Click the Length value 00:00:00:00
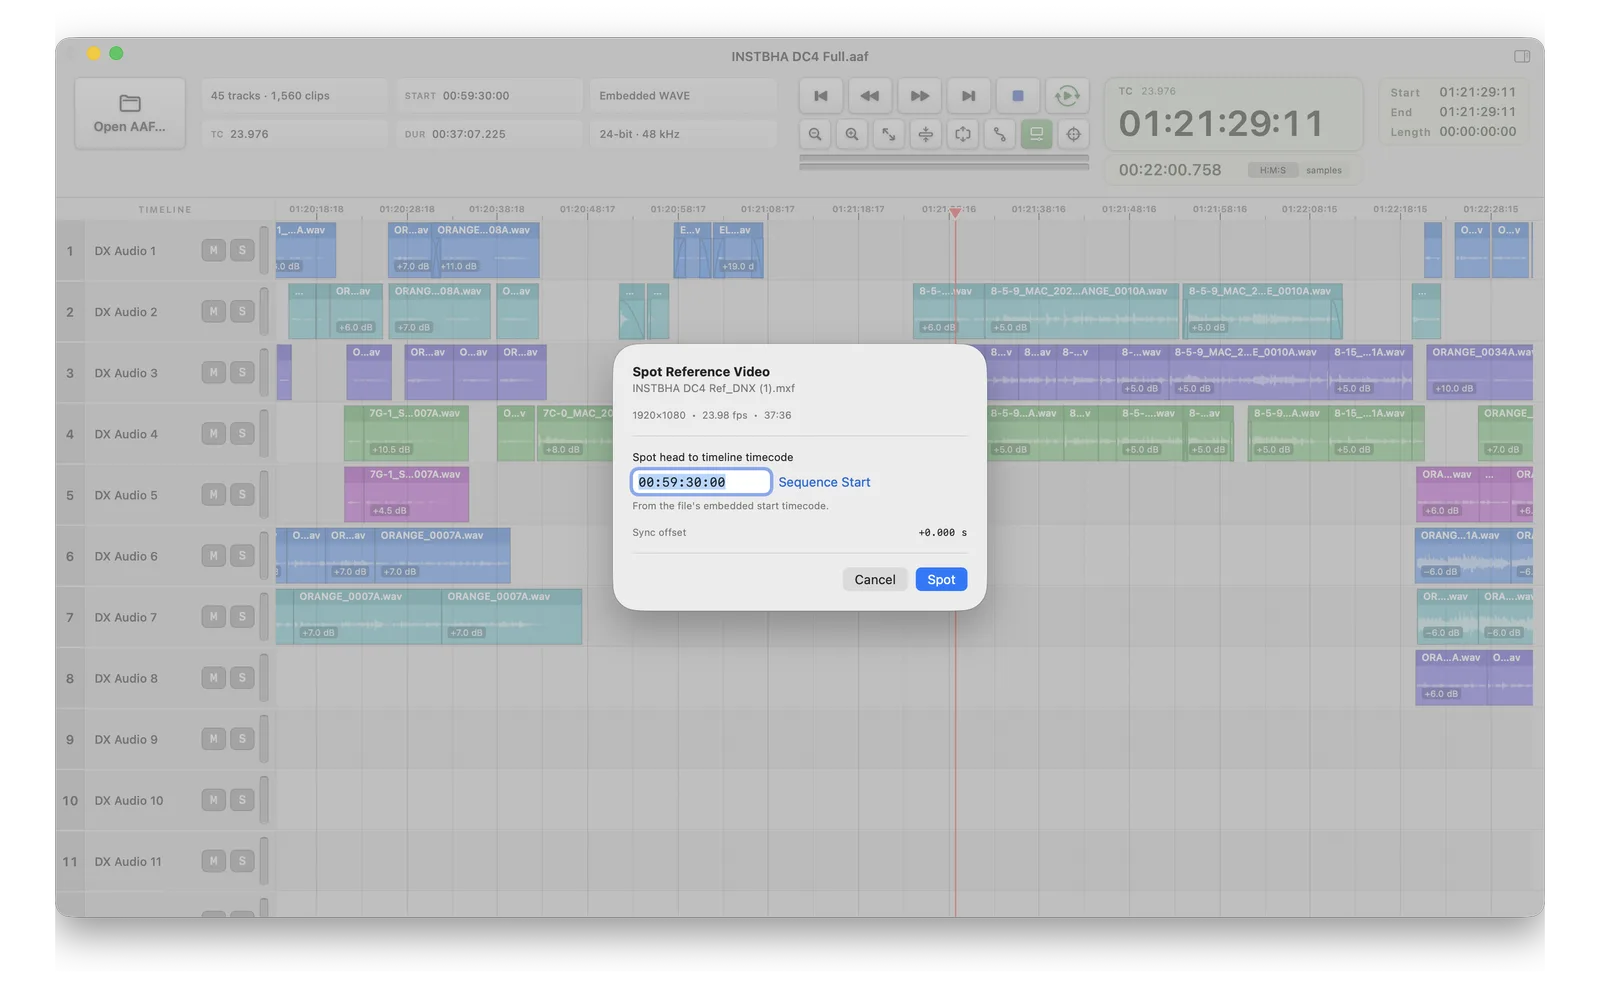This screenshot has height=990, width=1600. [1477, 131]
